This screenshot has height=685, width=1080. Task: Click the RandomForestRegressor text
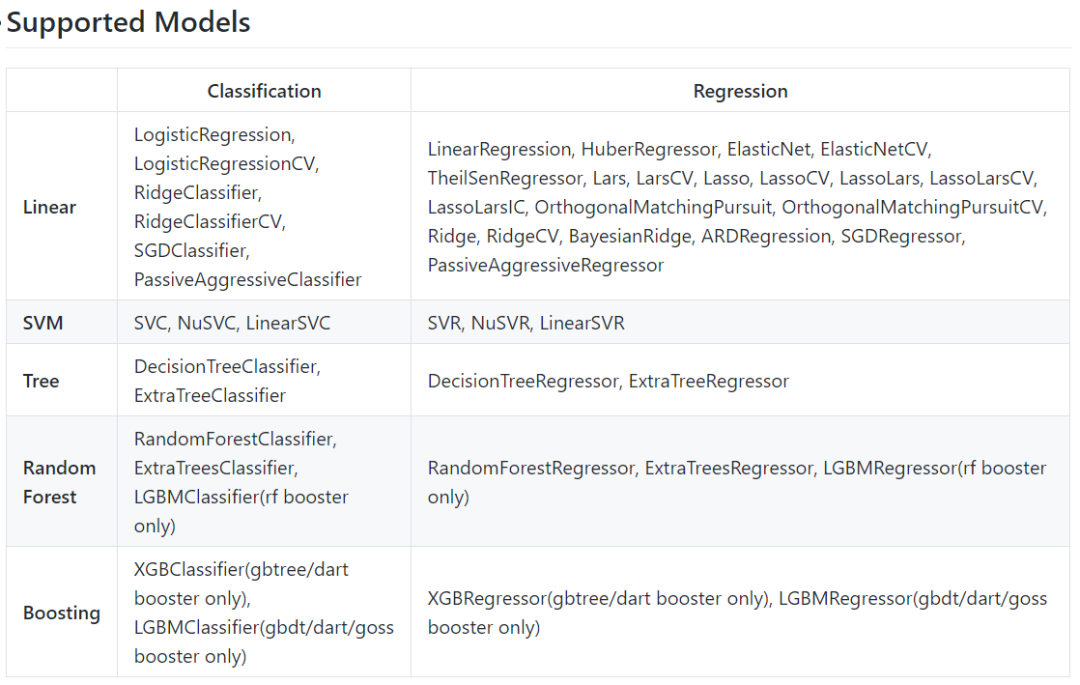[x=531, y=468]
